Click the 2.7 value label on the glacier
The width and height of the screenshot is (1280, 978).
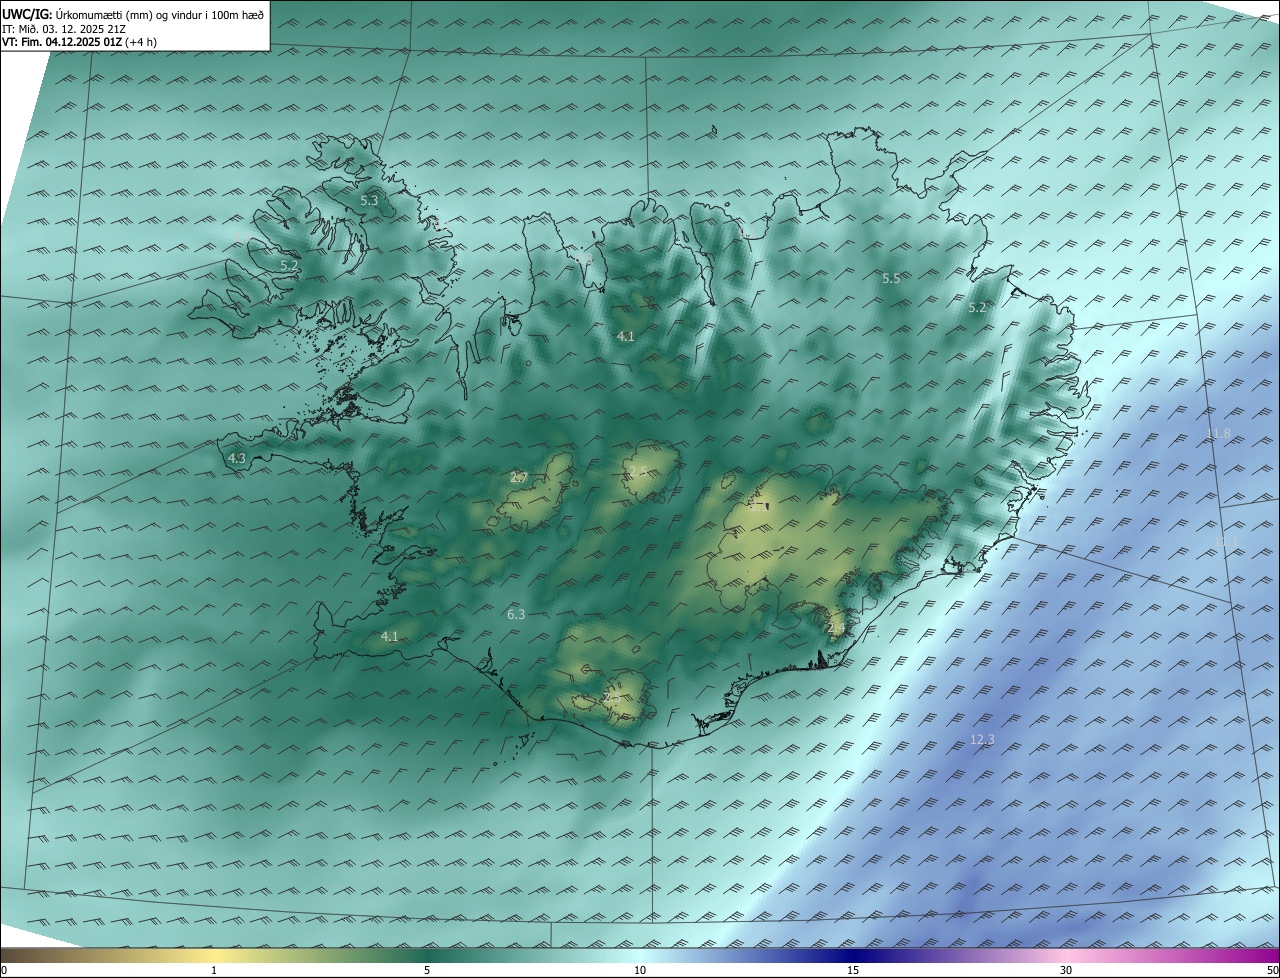[x=518, y=478]
